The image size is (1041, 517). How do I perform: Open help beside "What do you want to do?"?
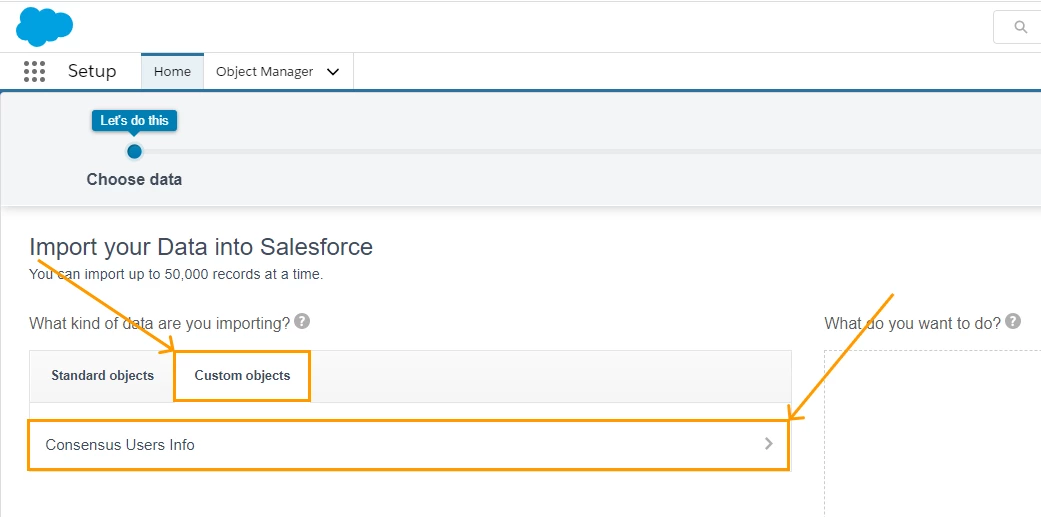point(1013,322)
